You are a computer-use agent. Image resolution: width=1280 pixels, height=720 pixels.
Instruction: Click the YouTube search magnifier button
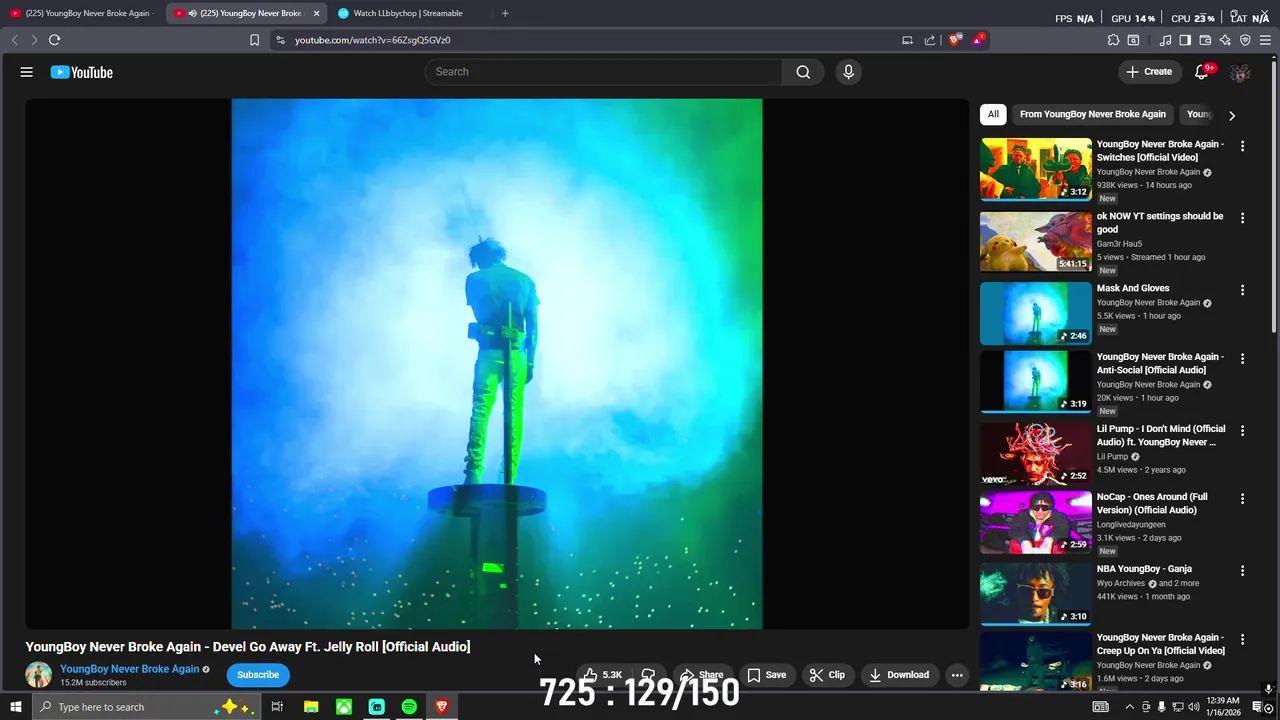click(x=803, y=72)
